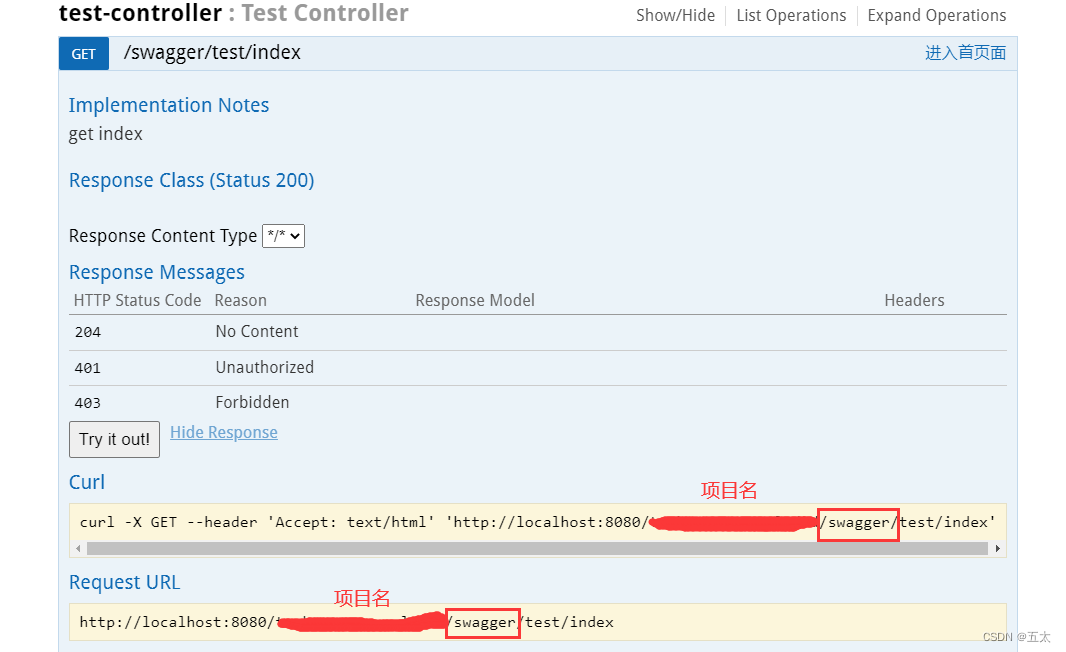Click the Response Model column header
The height and width of the screenshot is (652, 1066).
(475, 301)
